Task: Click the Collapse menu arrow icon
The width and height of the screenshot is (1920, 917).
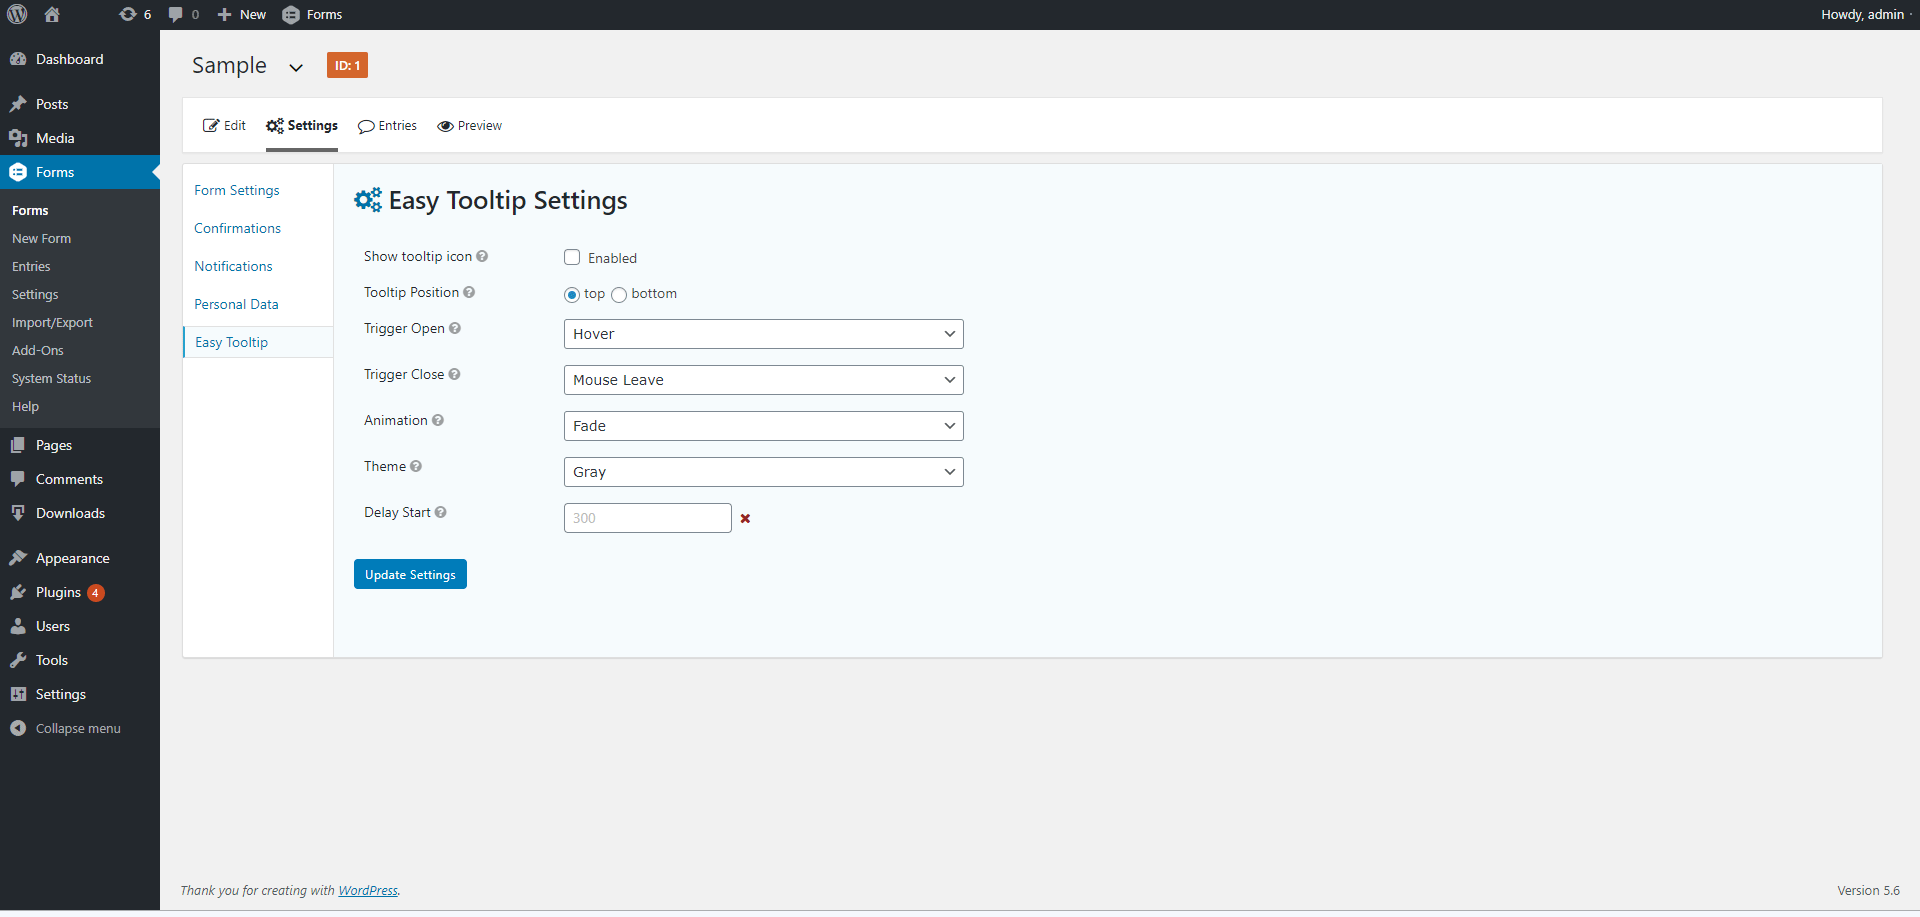Action: [18, 728]
